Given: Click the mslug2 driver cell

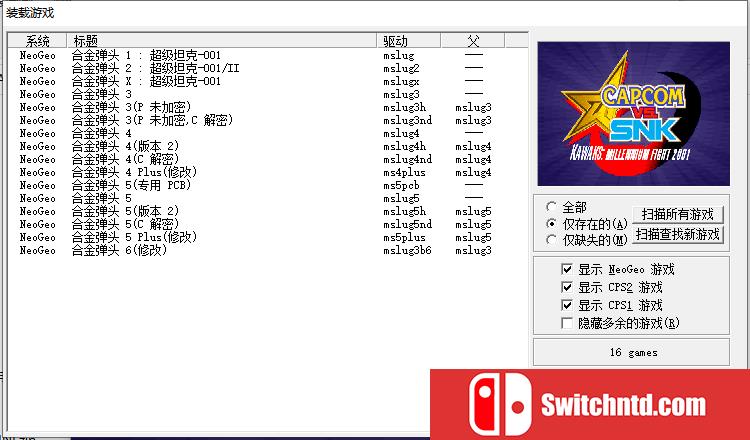Looking at the screenshot, I should click(401, 69).
